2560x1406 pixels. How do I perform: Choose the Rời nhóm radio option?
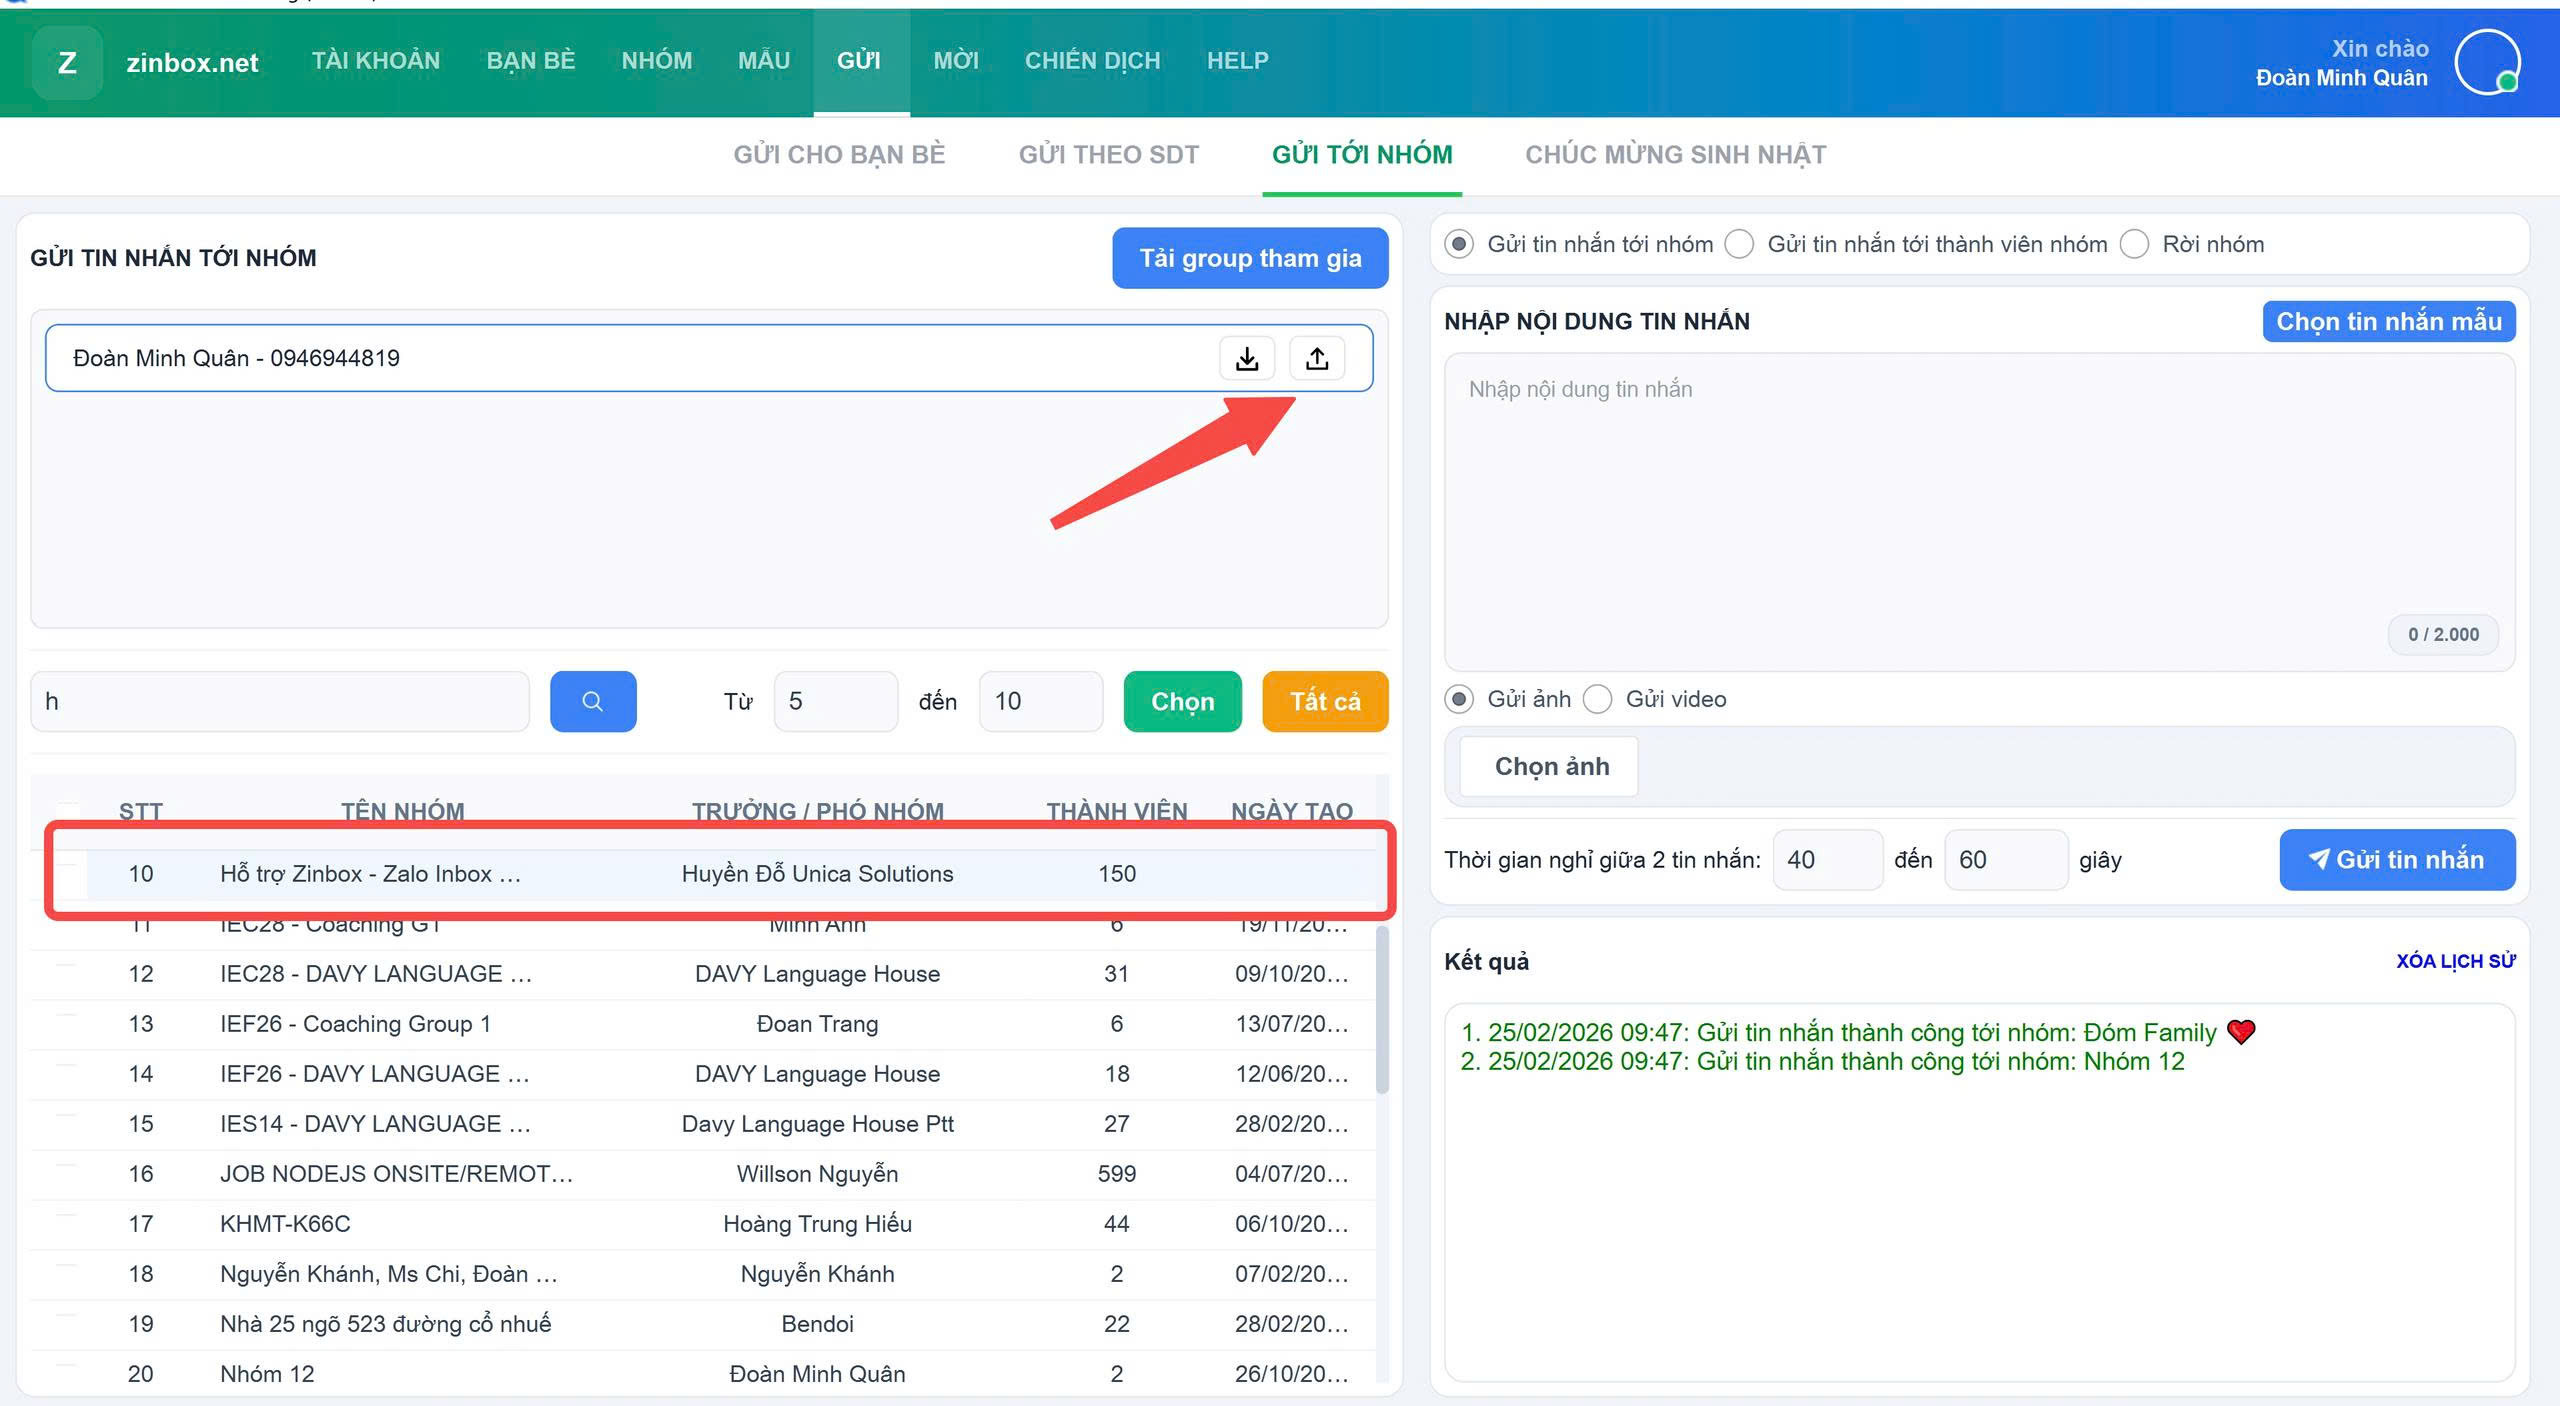point(2134,245)
